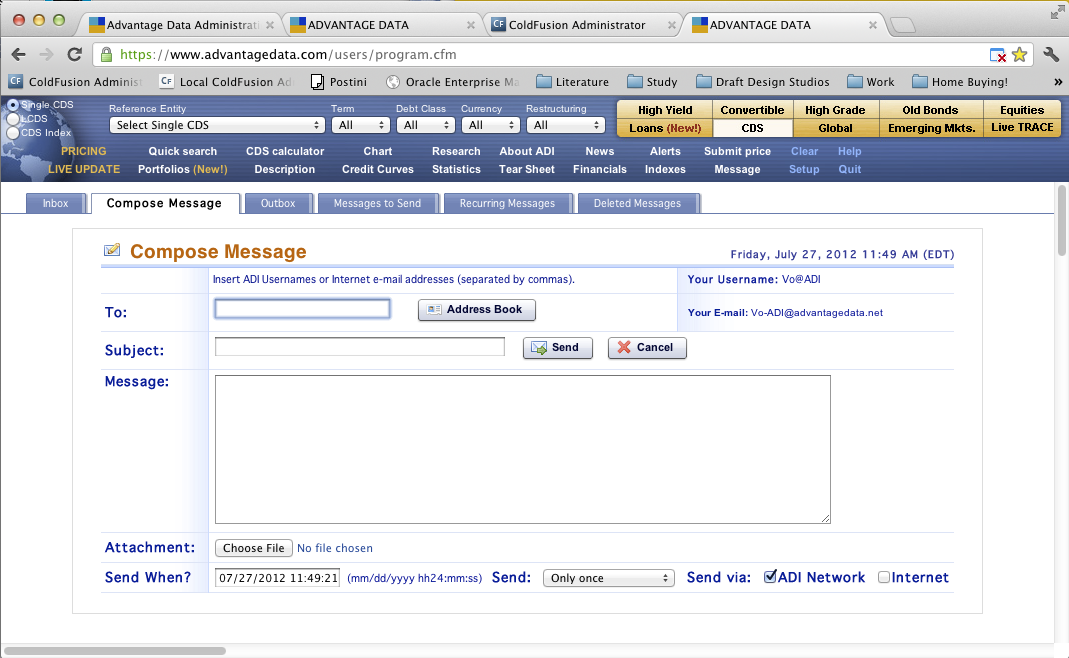Show more bookmarks with the double chevron
This screenshot has height=658, width=1069.
[1058, 82]
